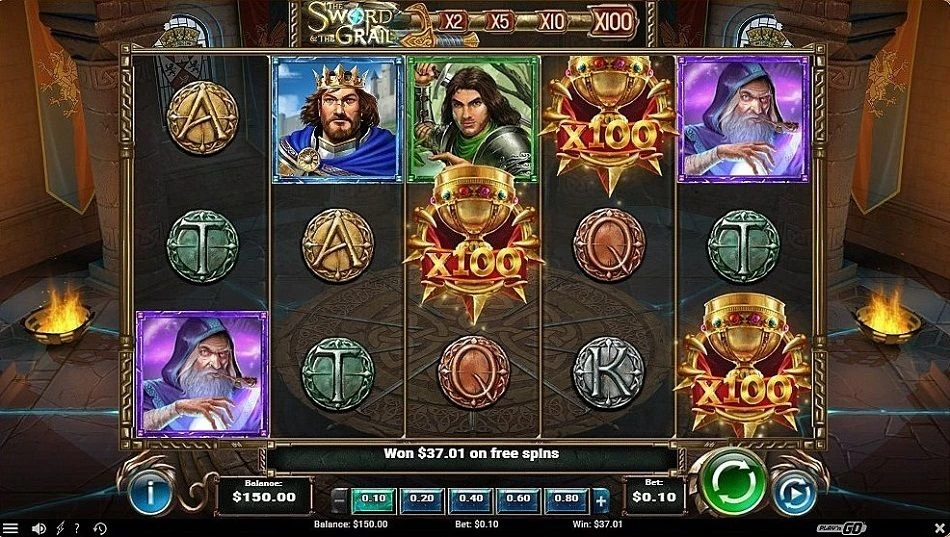Click the X100 multiplier on sword meter
Viewport: 950px width, 537px height.
coord(613,22)
